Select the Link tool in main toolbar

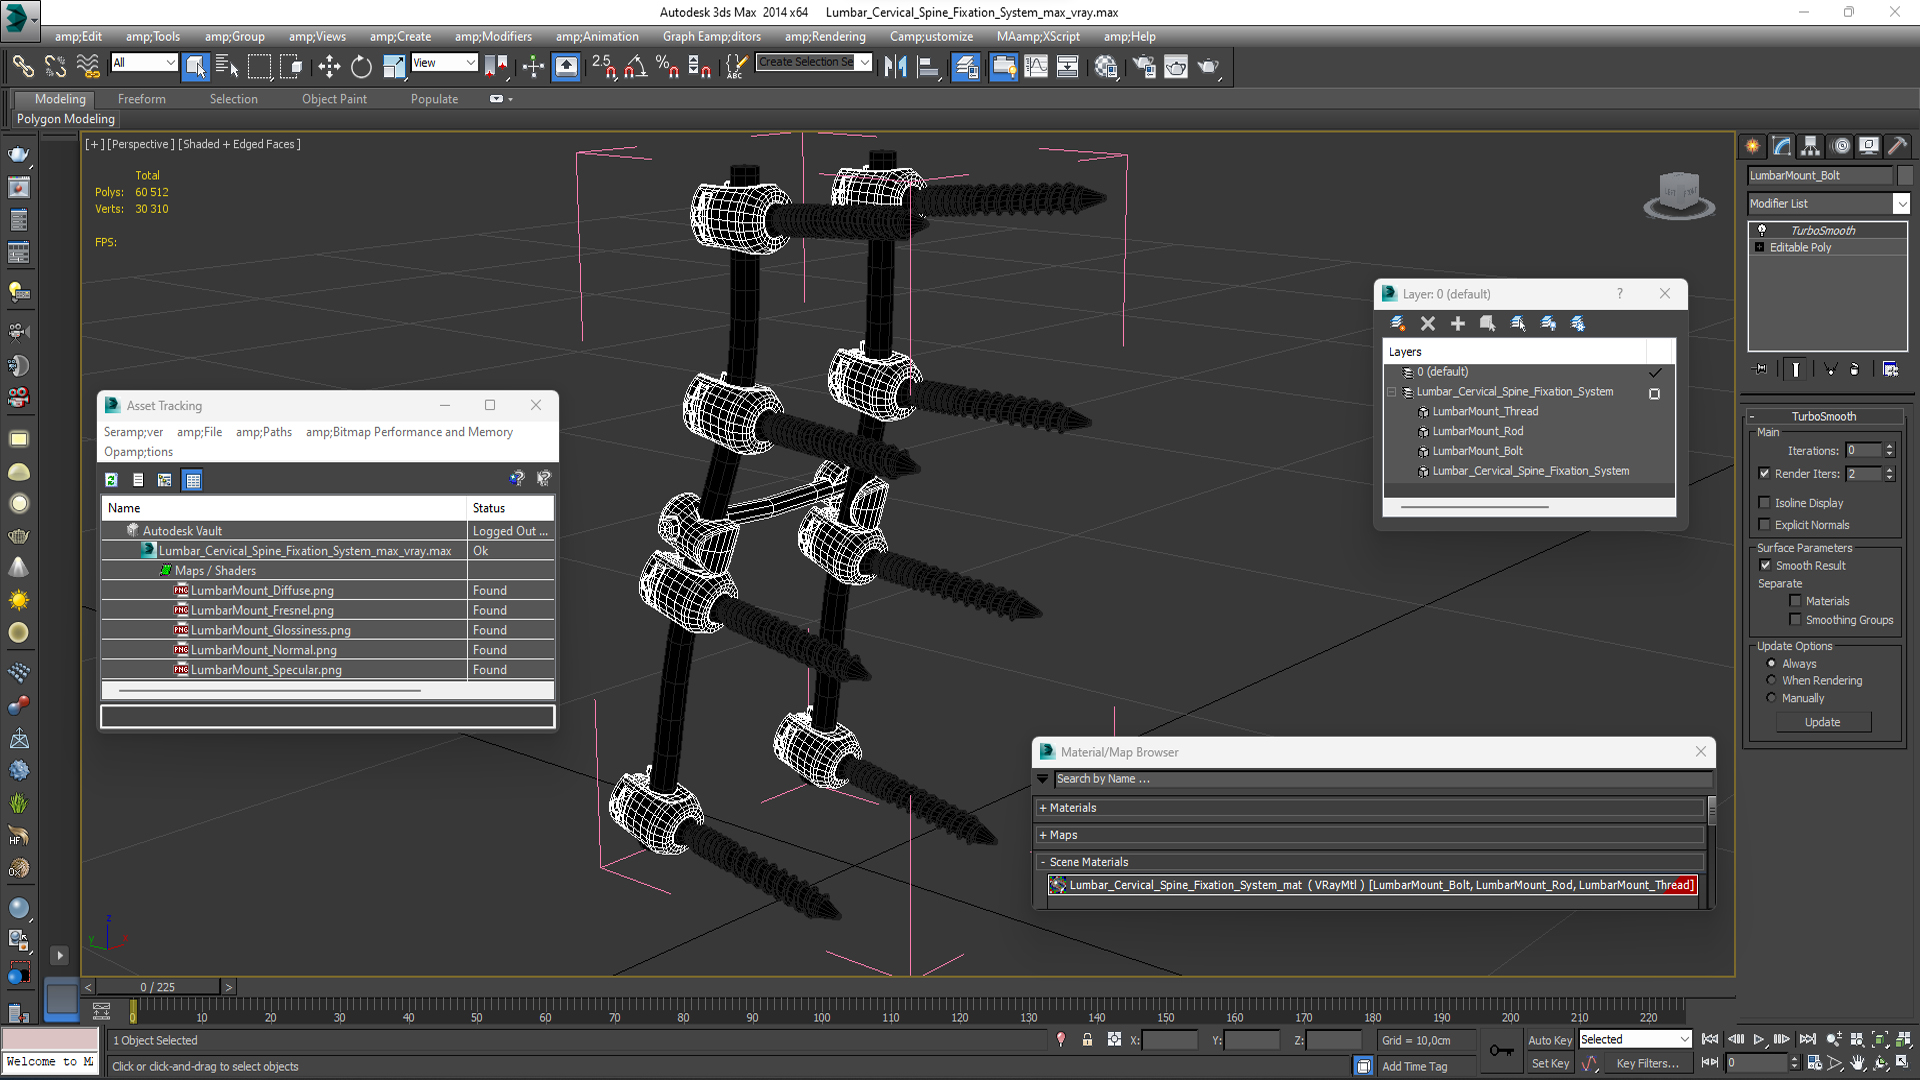(22, 67)
